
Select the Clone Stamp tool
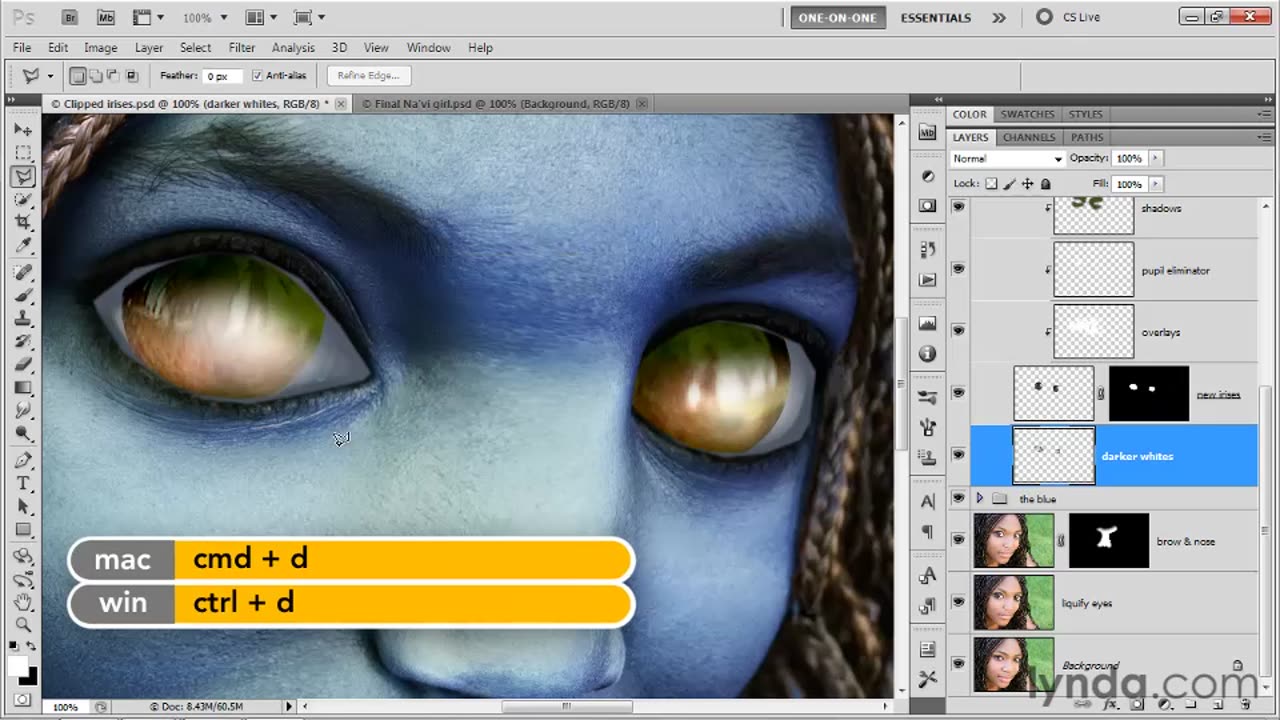23,319
